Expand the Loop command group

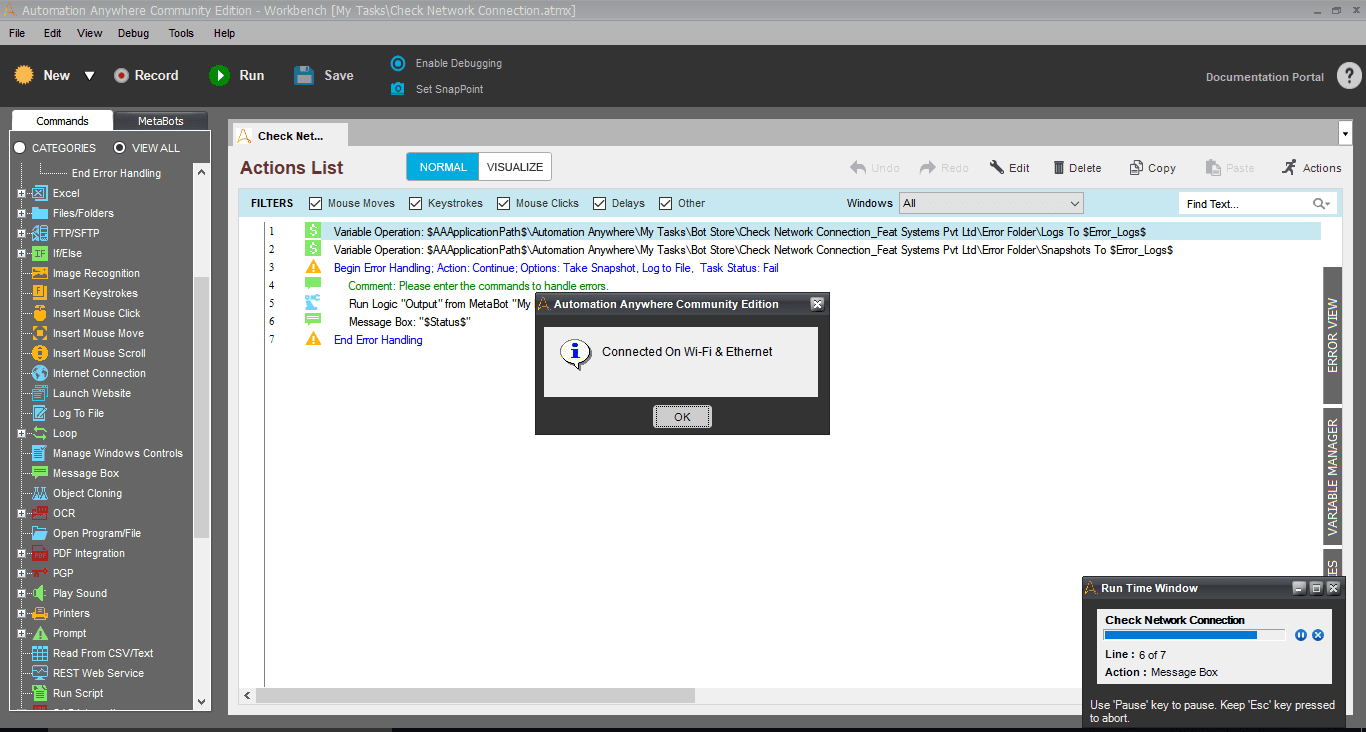click(21, 433)
